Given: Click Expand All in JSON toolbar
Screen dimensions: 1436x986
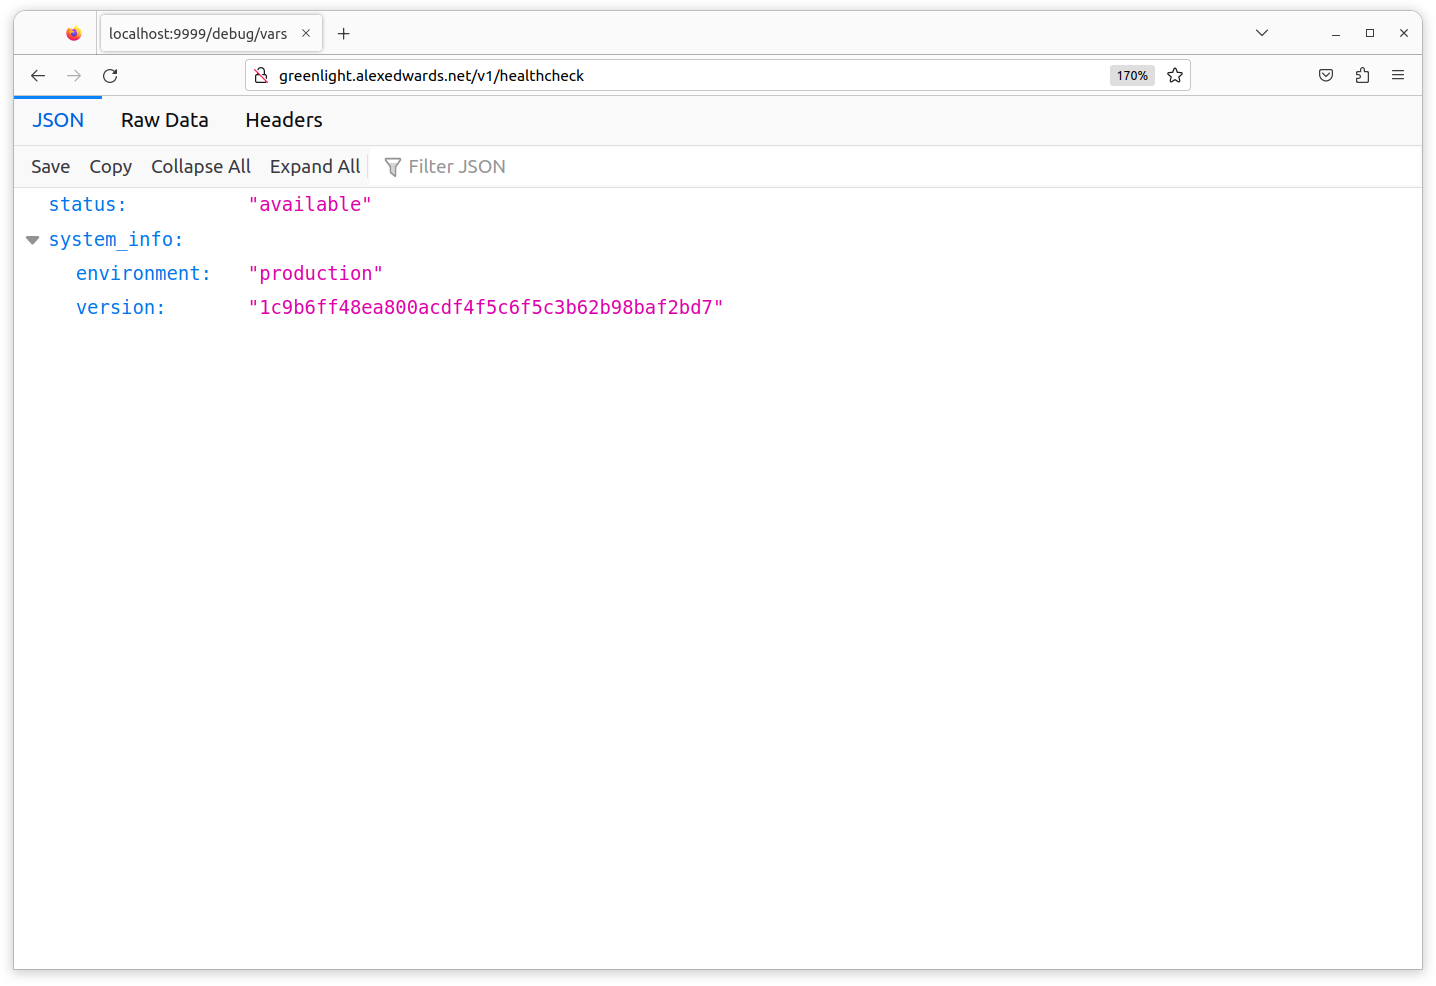Looking at the screenshot, I should tap(315, 167).
